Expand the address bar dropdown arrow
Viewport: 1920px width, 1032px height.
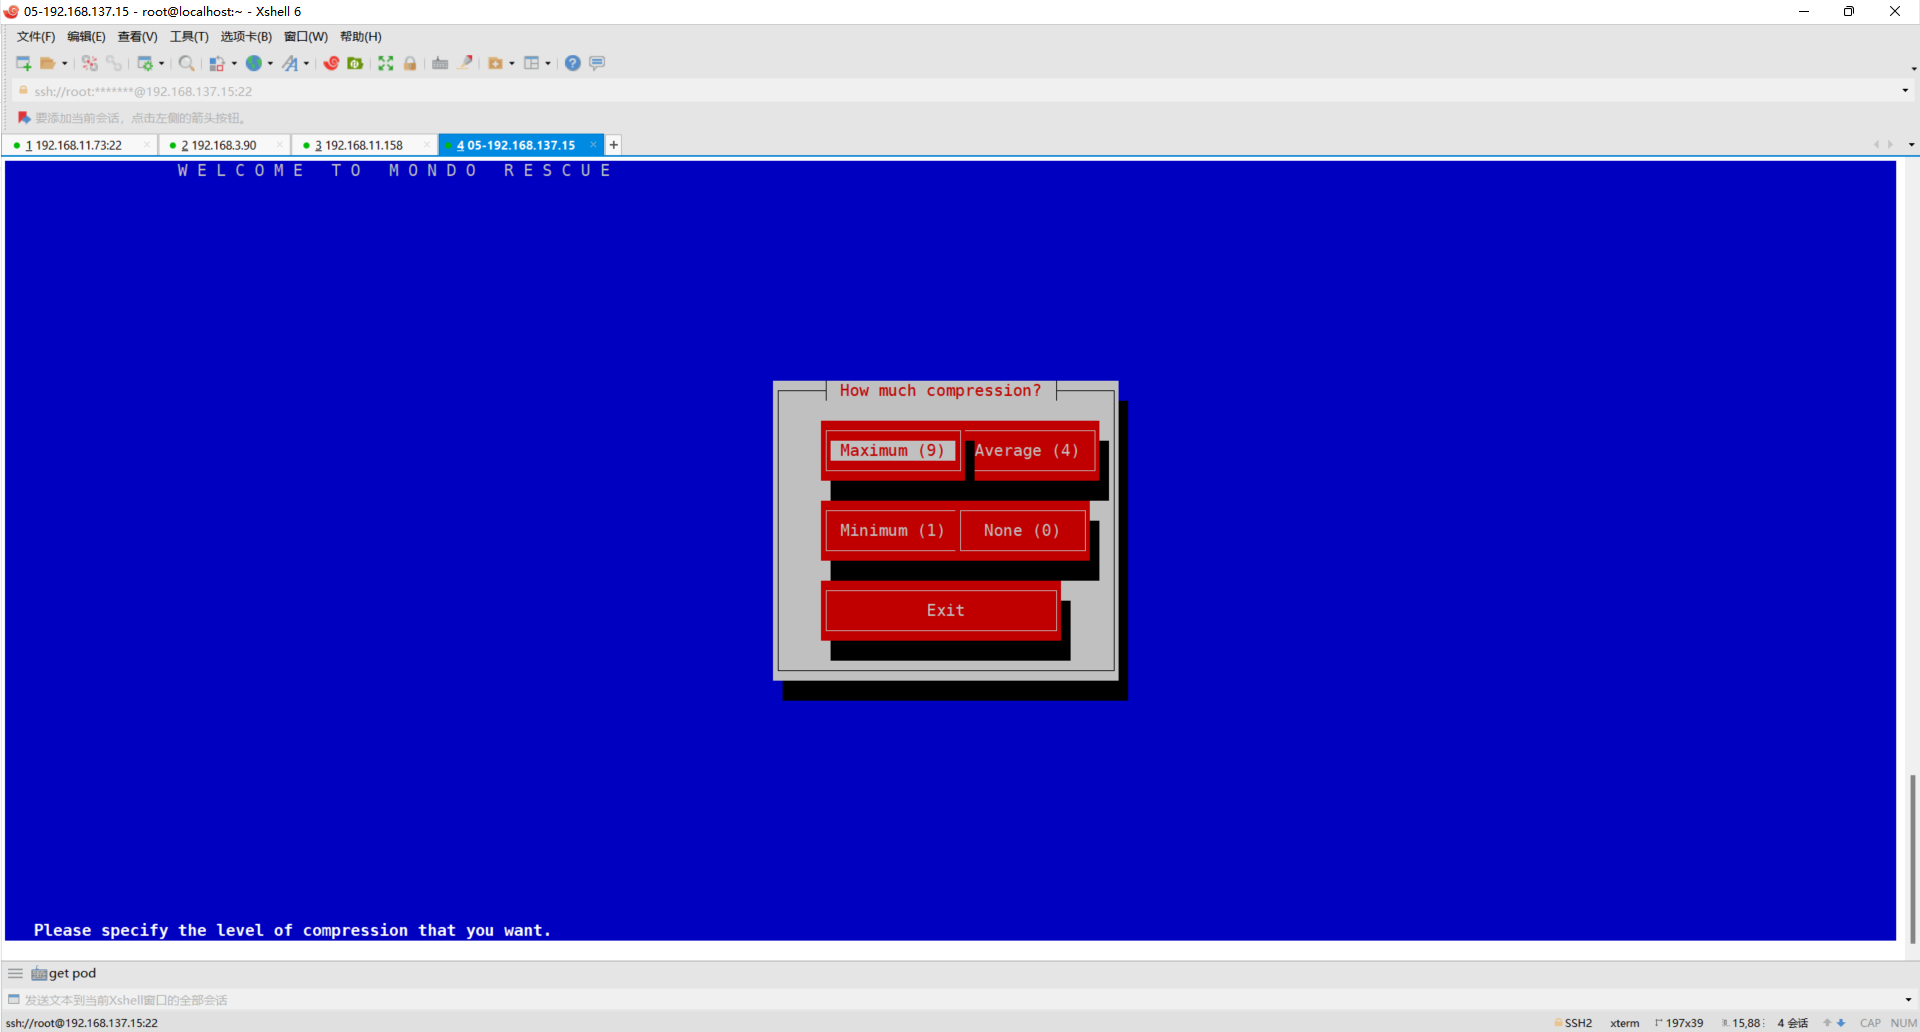point(1904,91)
